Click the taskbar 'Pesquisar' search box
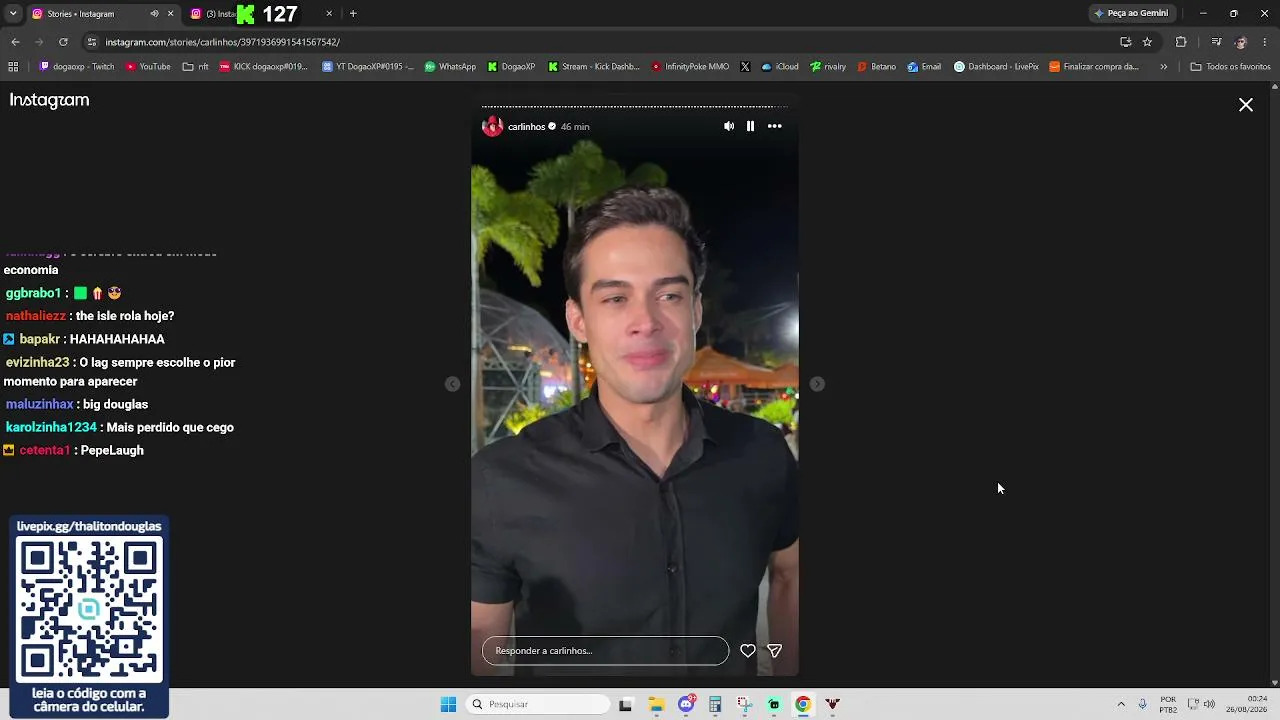Viewport: 1280px width, 720px height. (x=539, y=704)
